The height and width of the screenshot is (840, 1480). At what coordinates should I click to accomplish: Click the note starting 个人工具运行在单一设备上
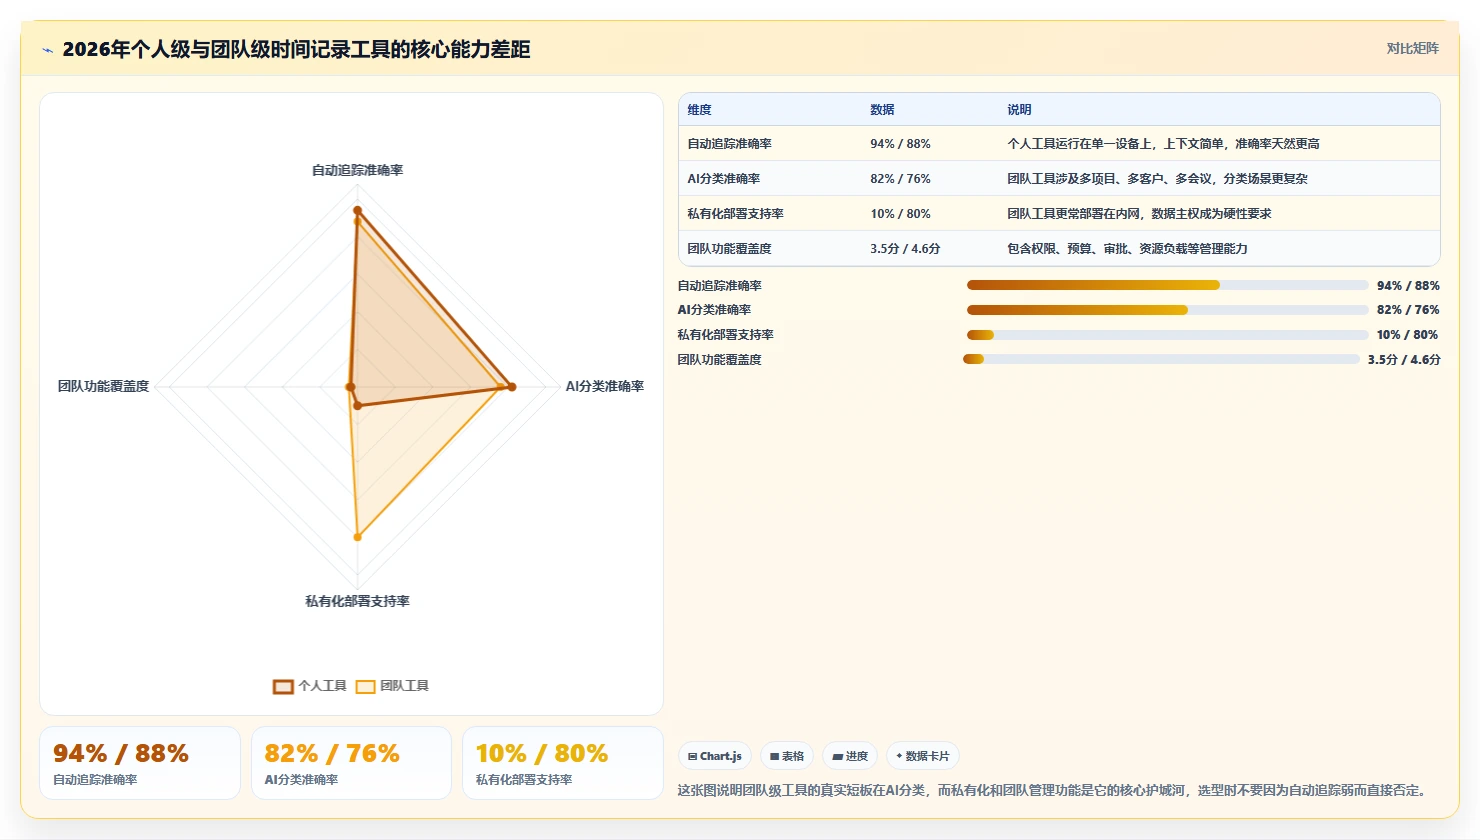[x=1163, y=144]
